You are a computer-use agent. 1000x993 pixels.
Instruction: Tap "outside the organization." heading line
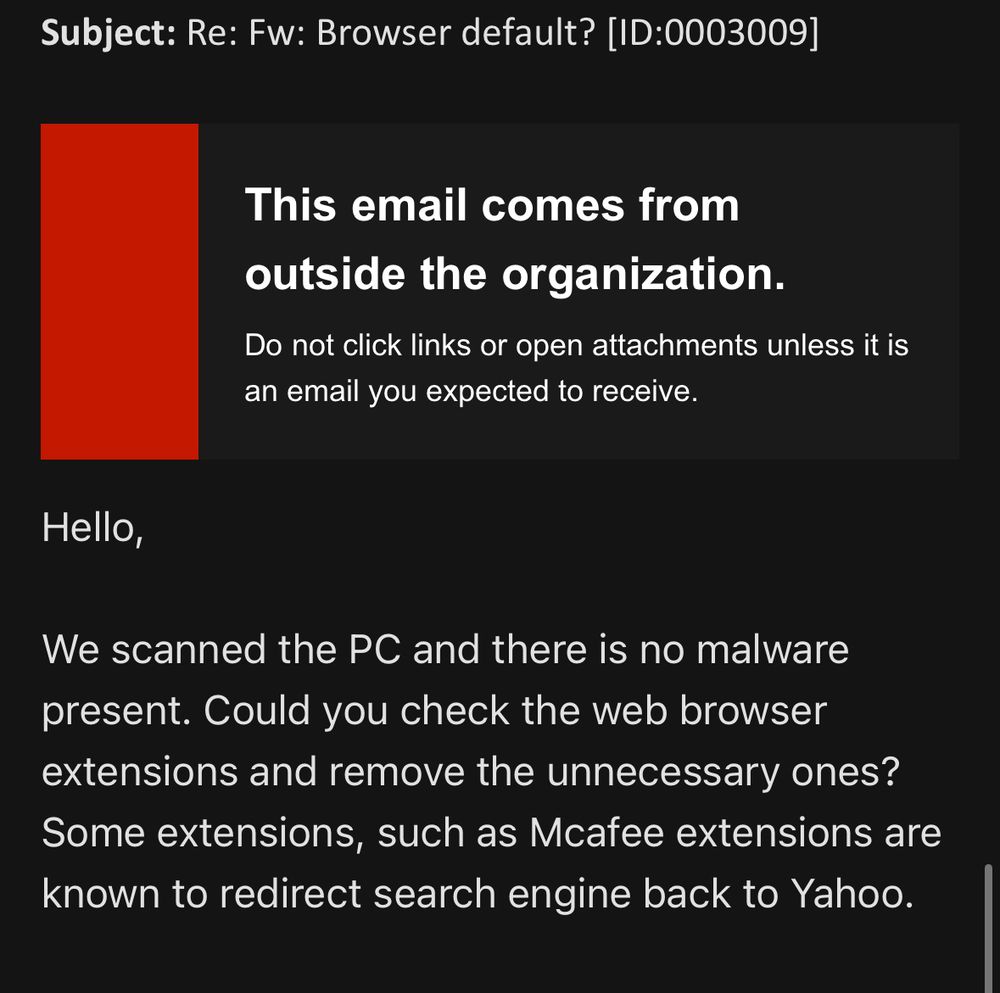click(515, 274)
